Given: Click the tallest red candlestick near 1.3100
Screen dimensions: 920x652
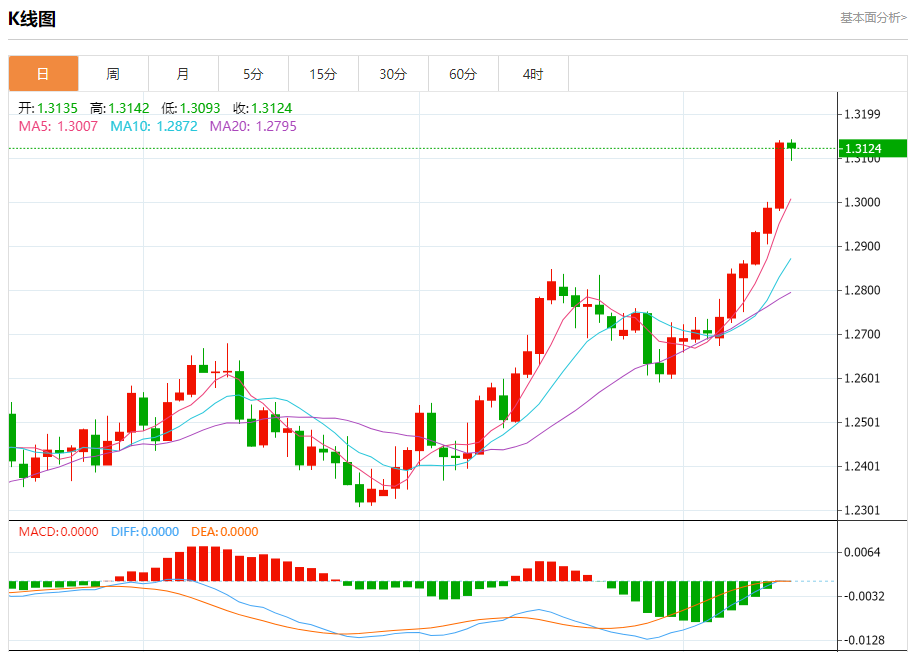Looking at the screenshot, I should coord(779,175).
